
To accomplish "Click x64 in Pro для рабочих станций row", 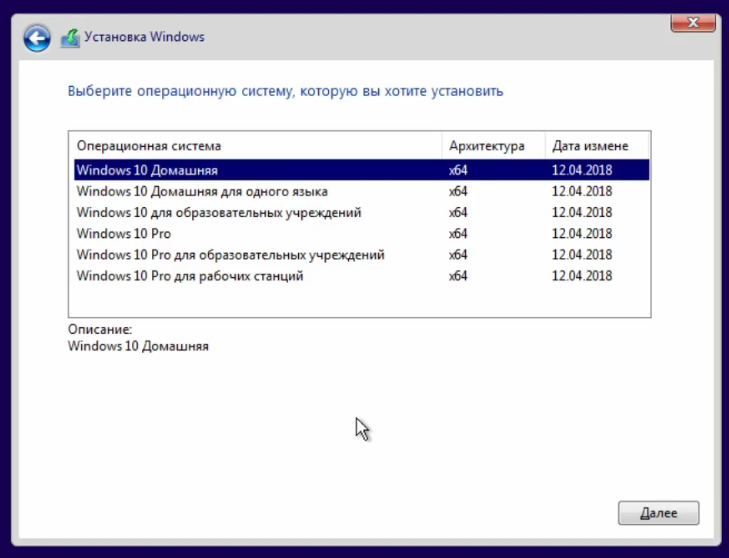I will click(458, 276).
